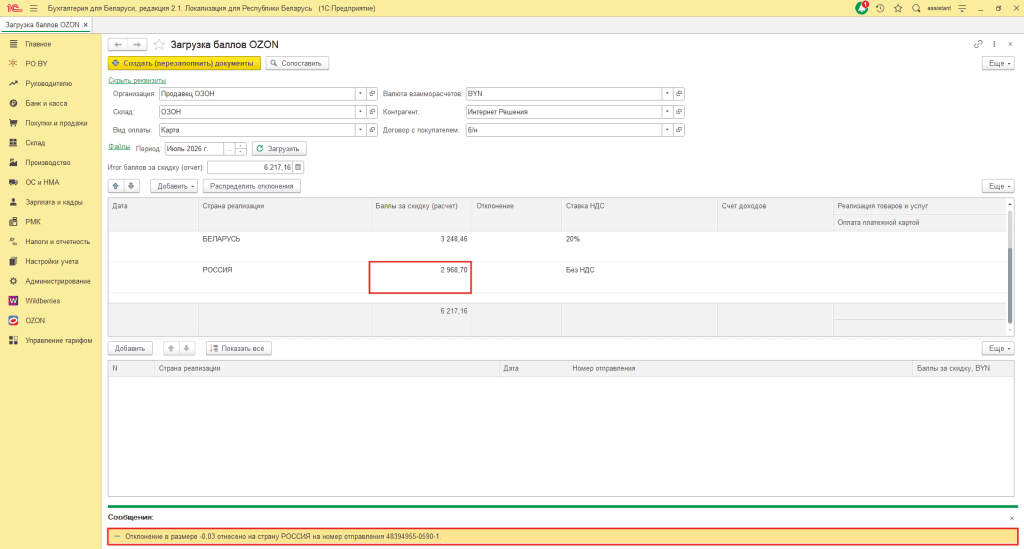Open the Добавить dropdown above upper table

click(x=174, y=186)
